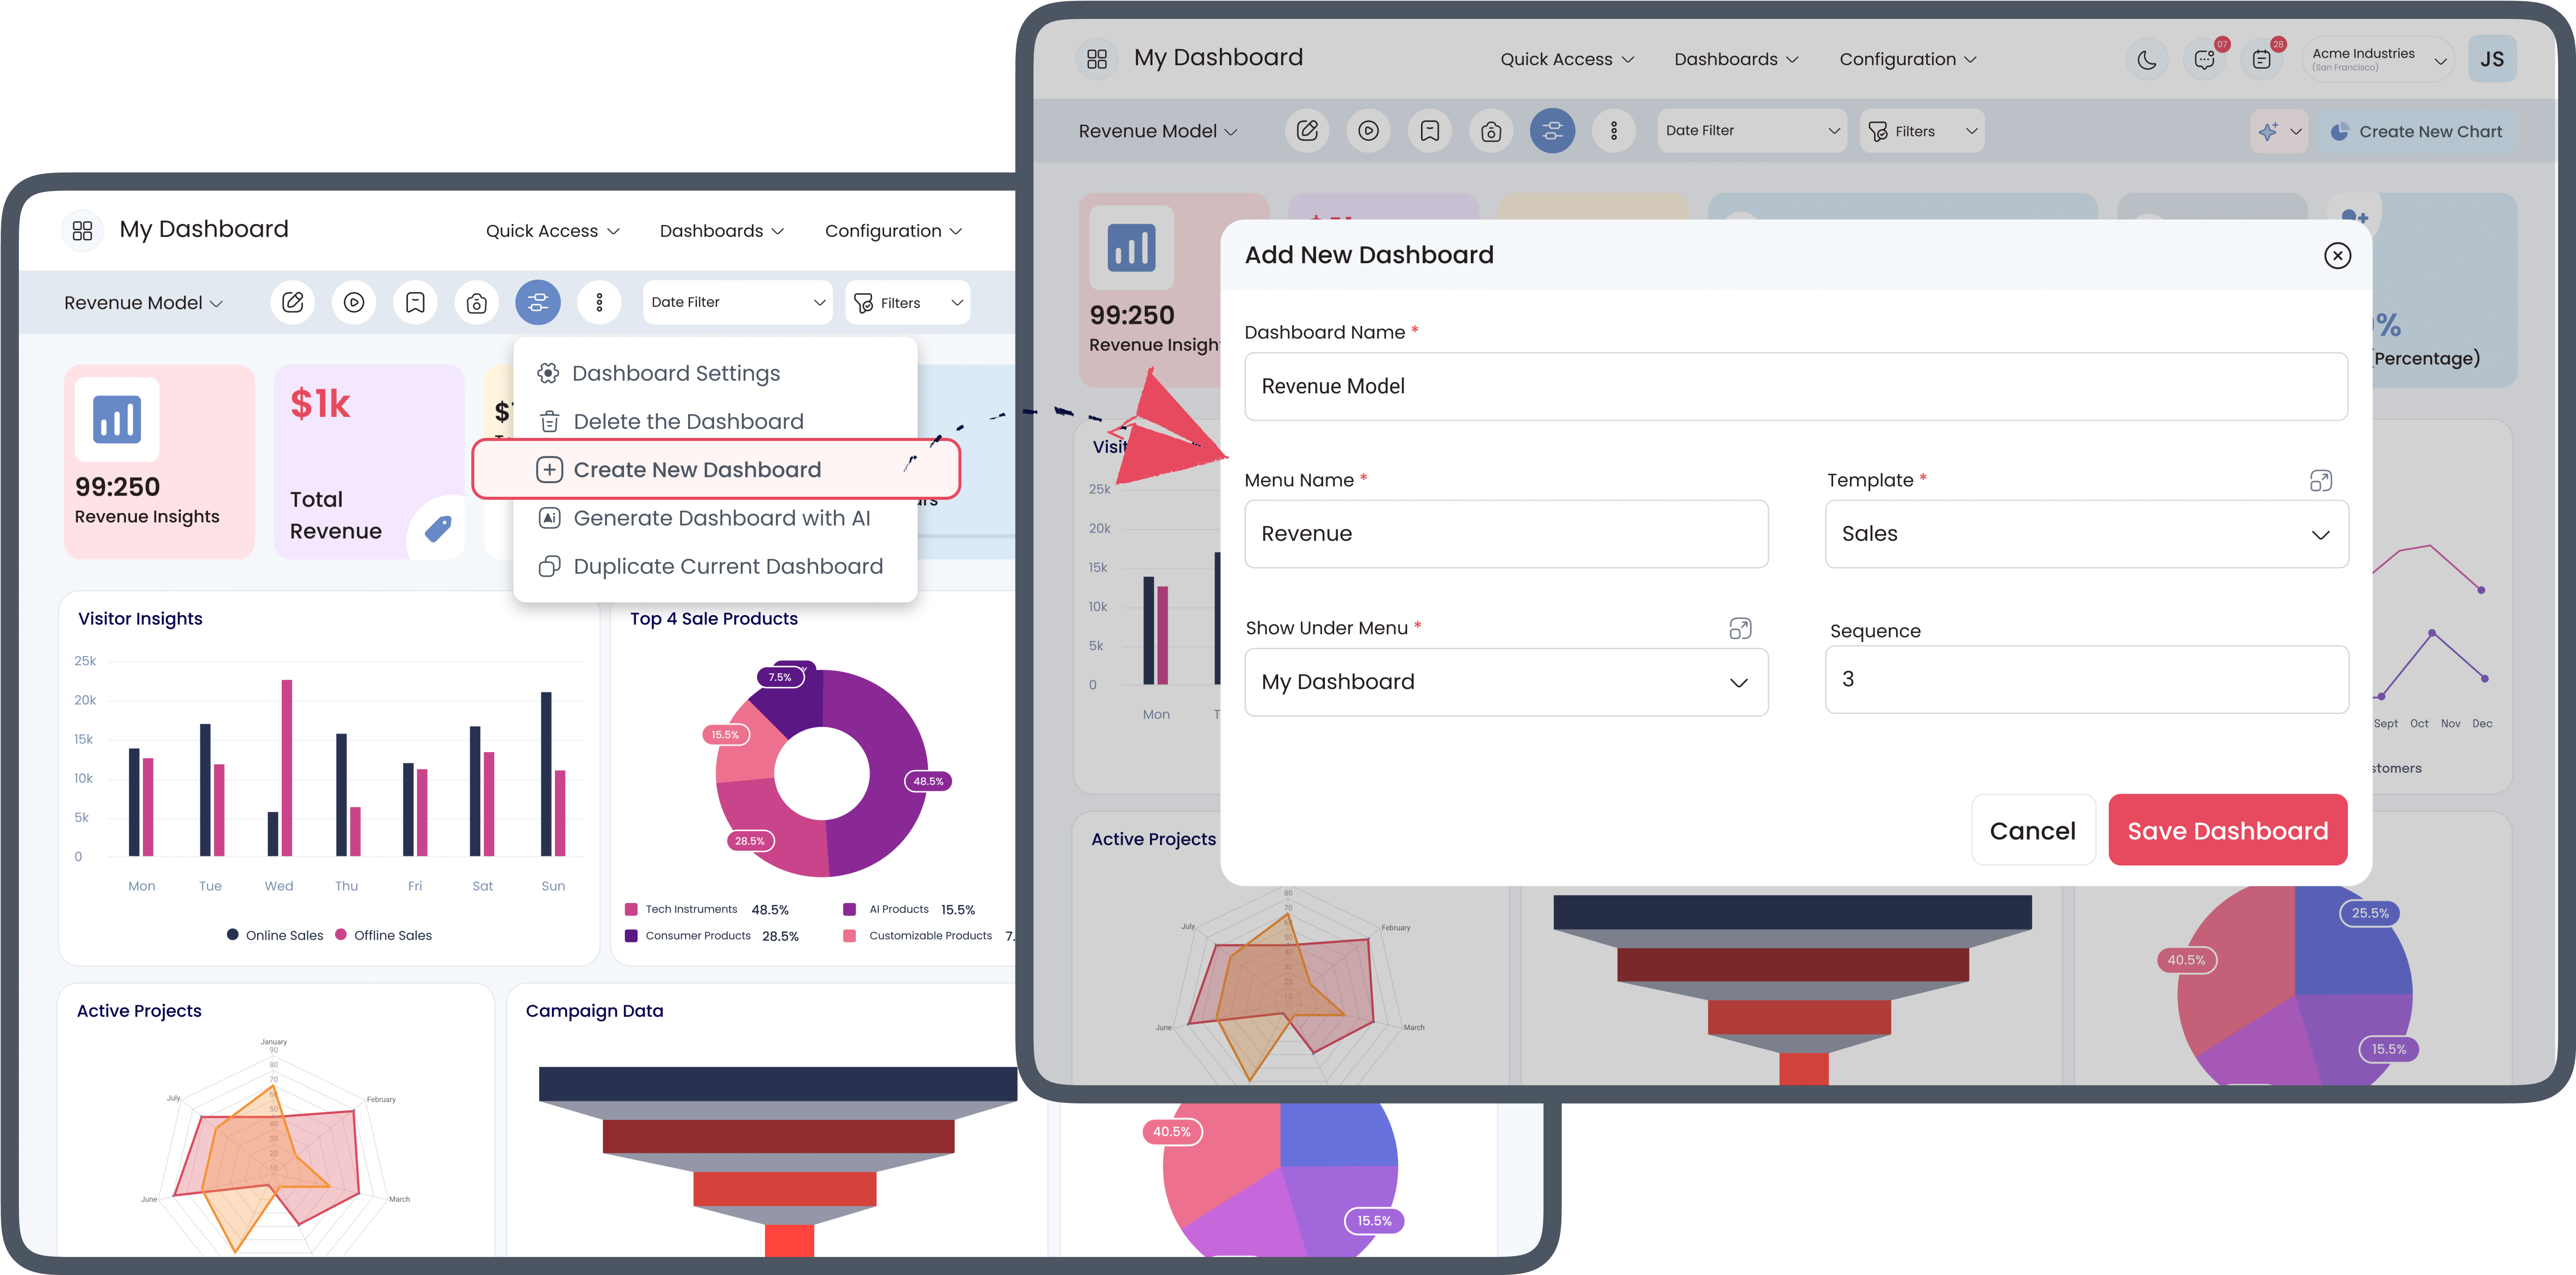Click bookmark icon in right toolbar
Screen dimensions: 2576x1275
click(x=1430, y=131)
